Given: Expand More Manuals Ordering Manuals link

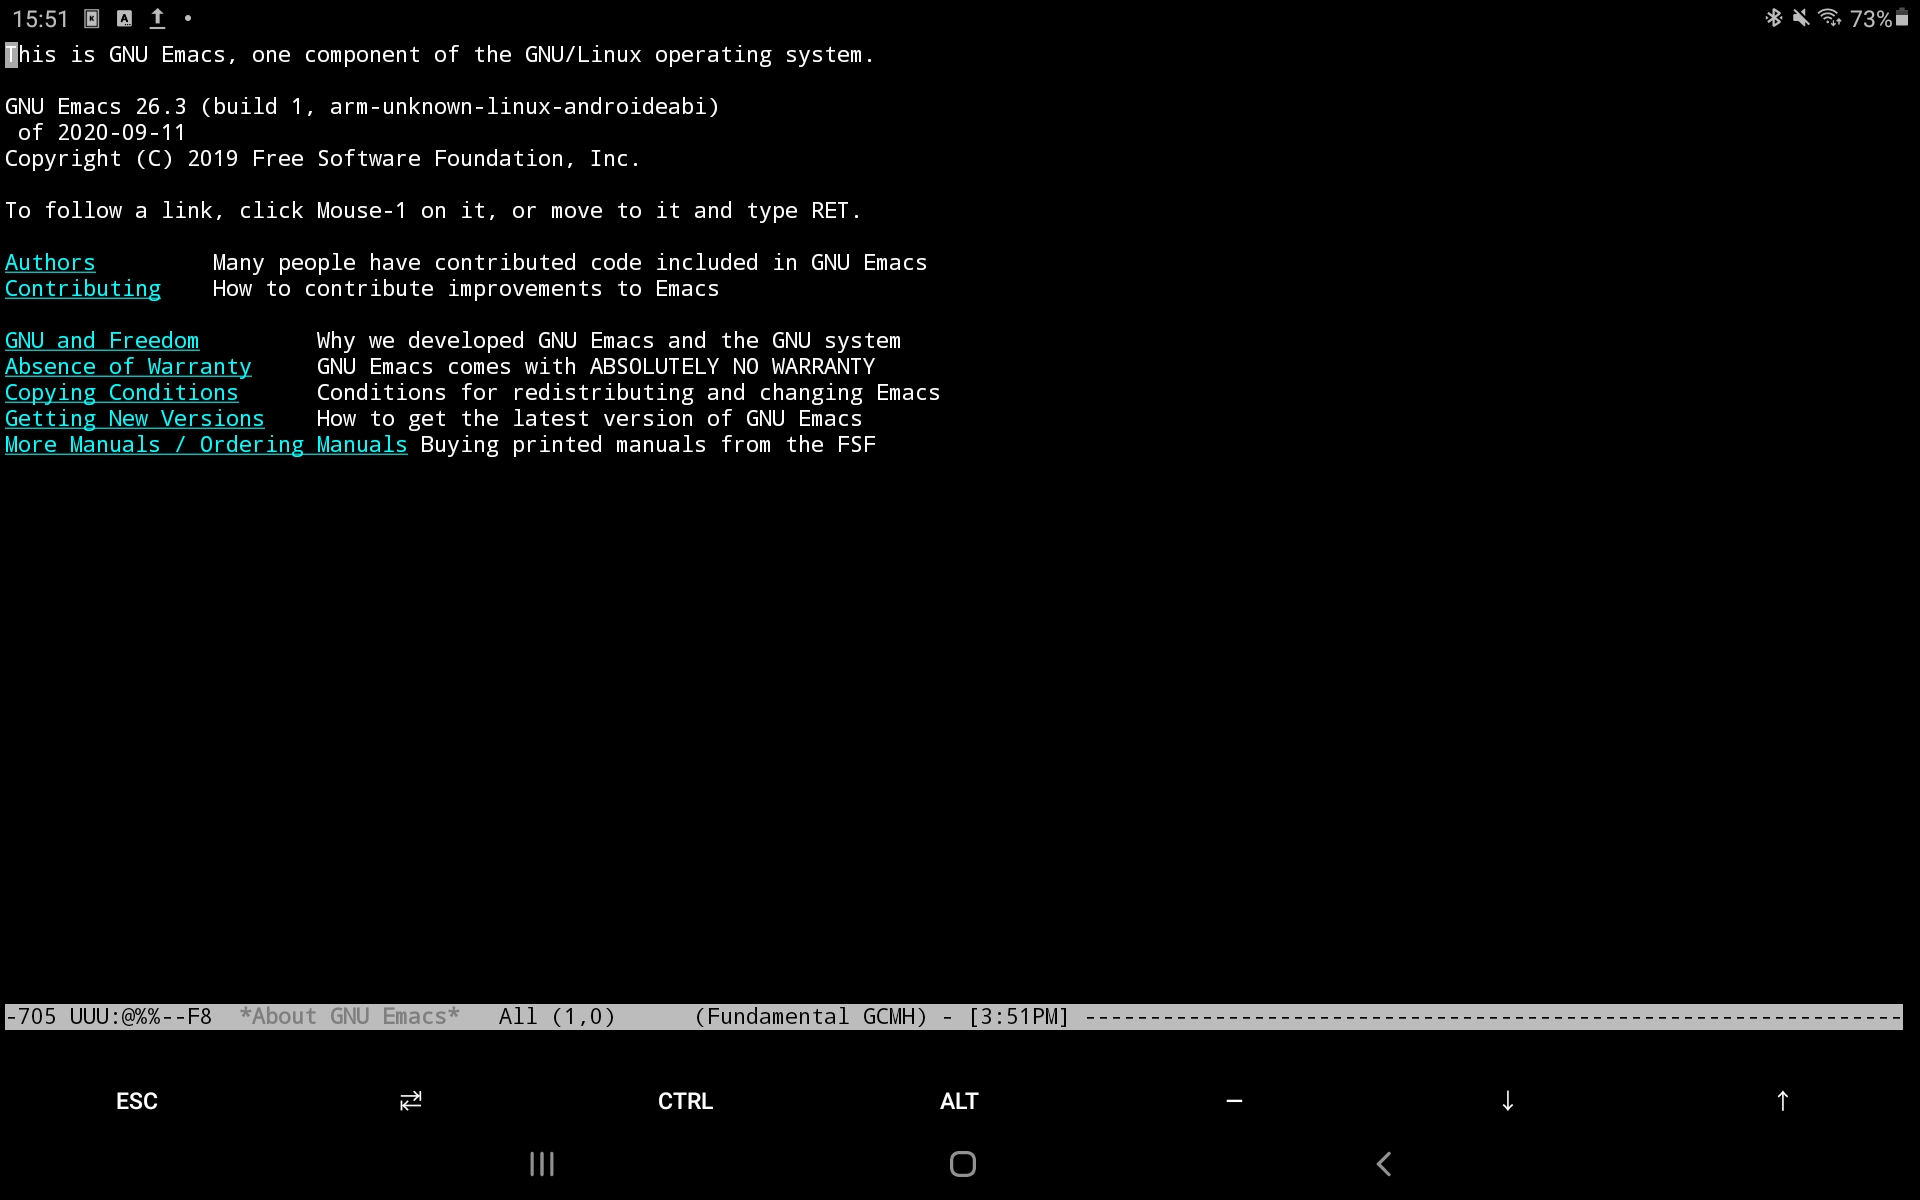Looking at the screenshot, I should (205, 444).
